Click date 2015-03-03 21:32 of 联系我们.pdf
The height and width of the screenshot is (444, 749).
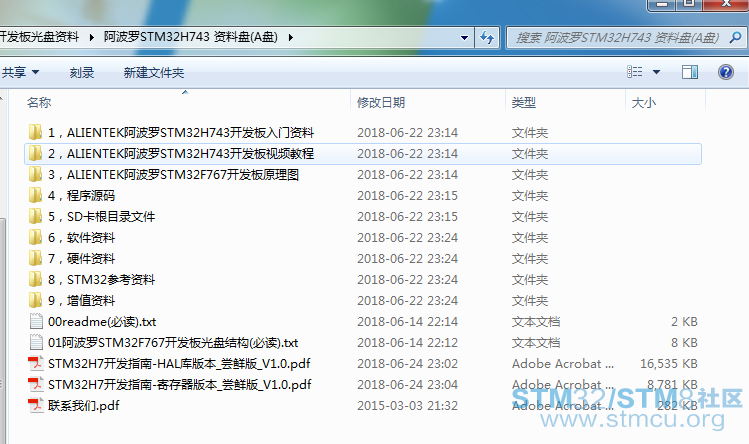click(x=407, y=406)
